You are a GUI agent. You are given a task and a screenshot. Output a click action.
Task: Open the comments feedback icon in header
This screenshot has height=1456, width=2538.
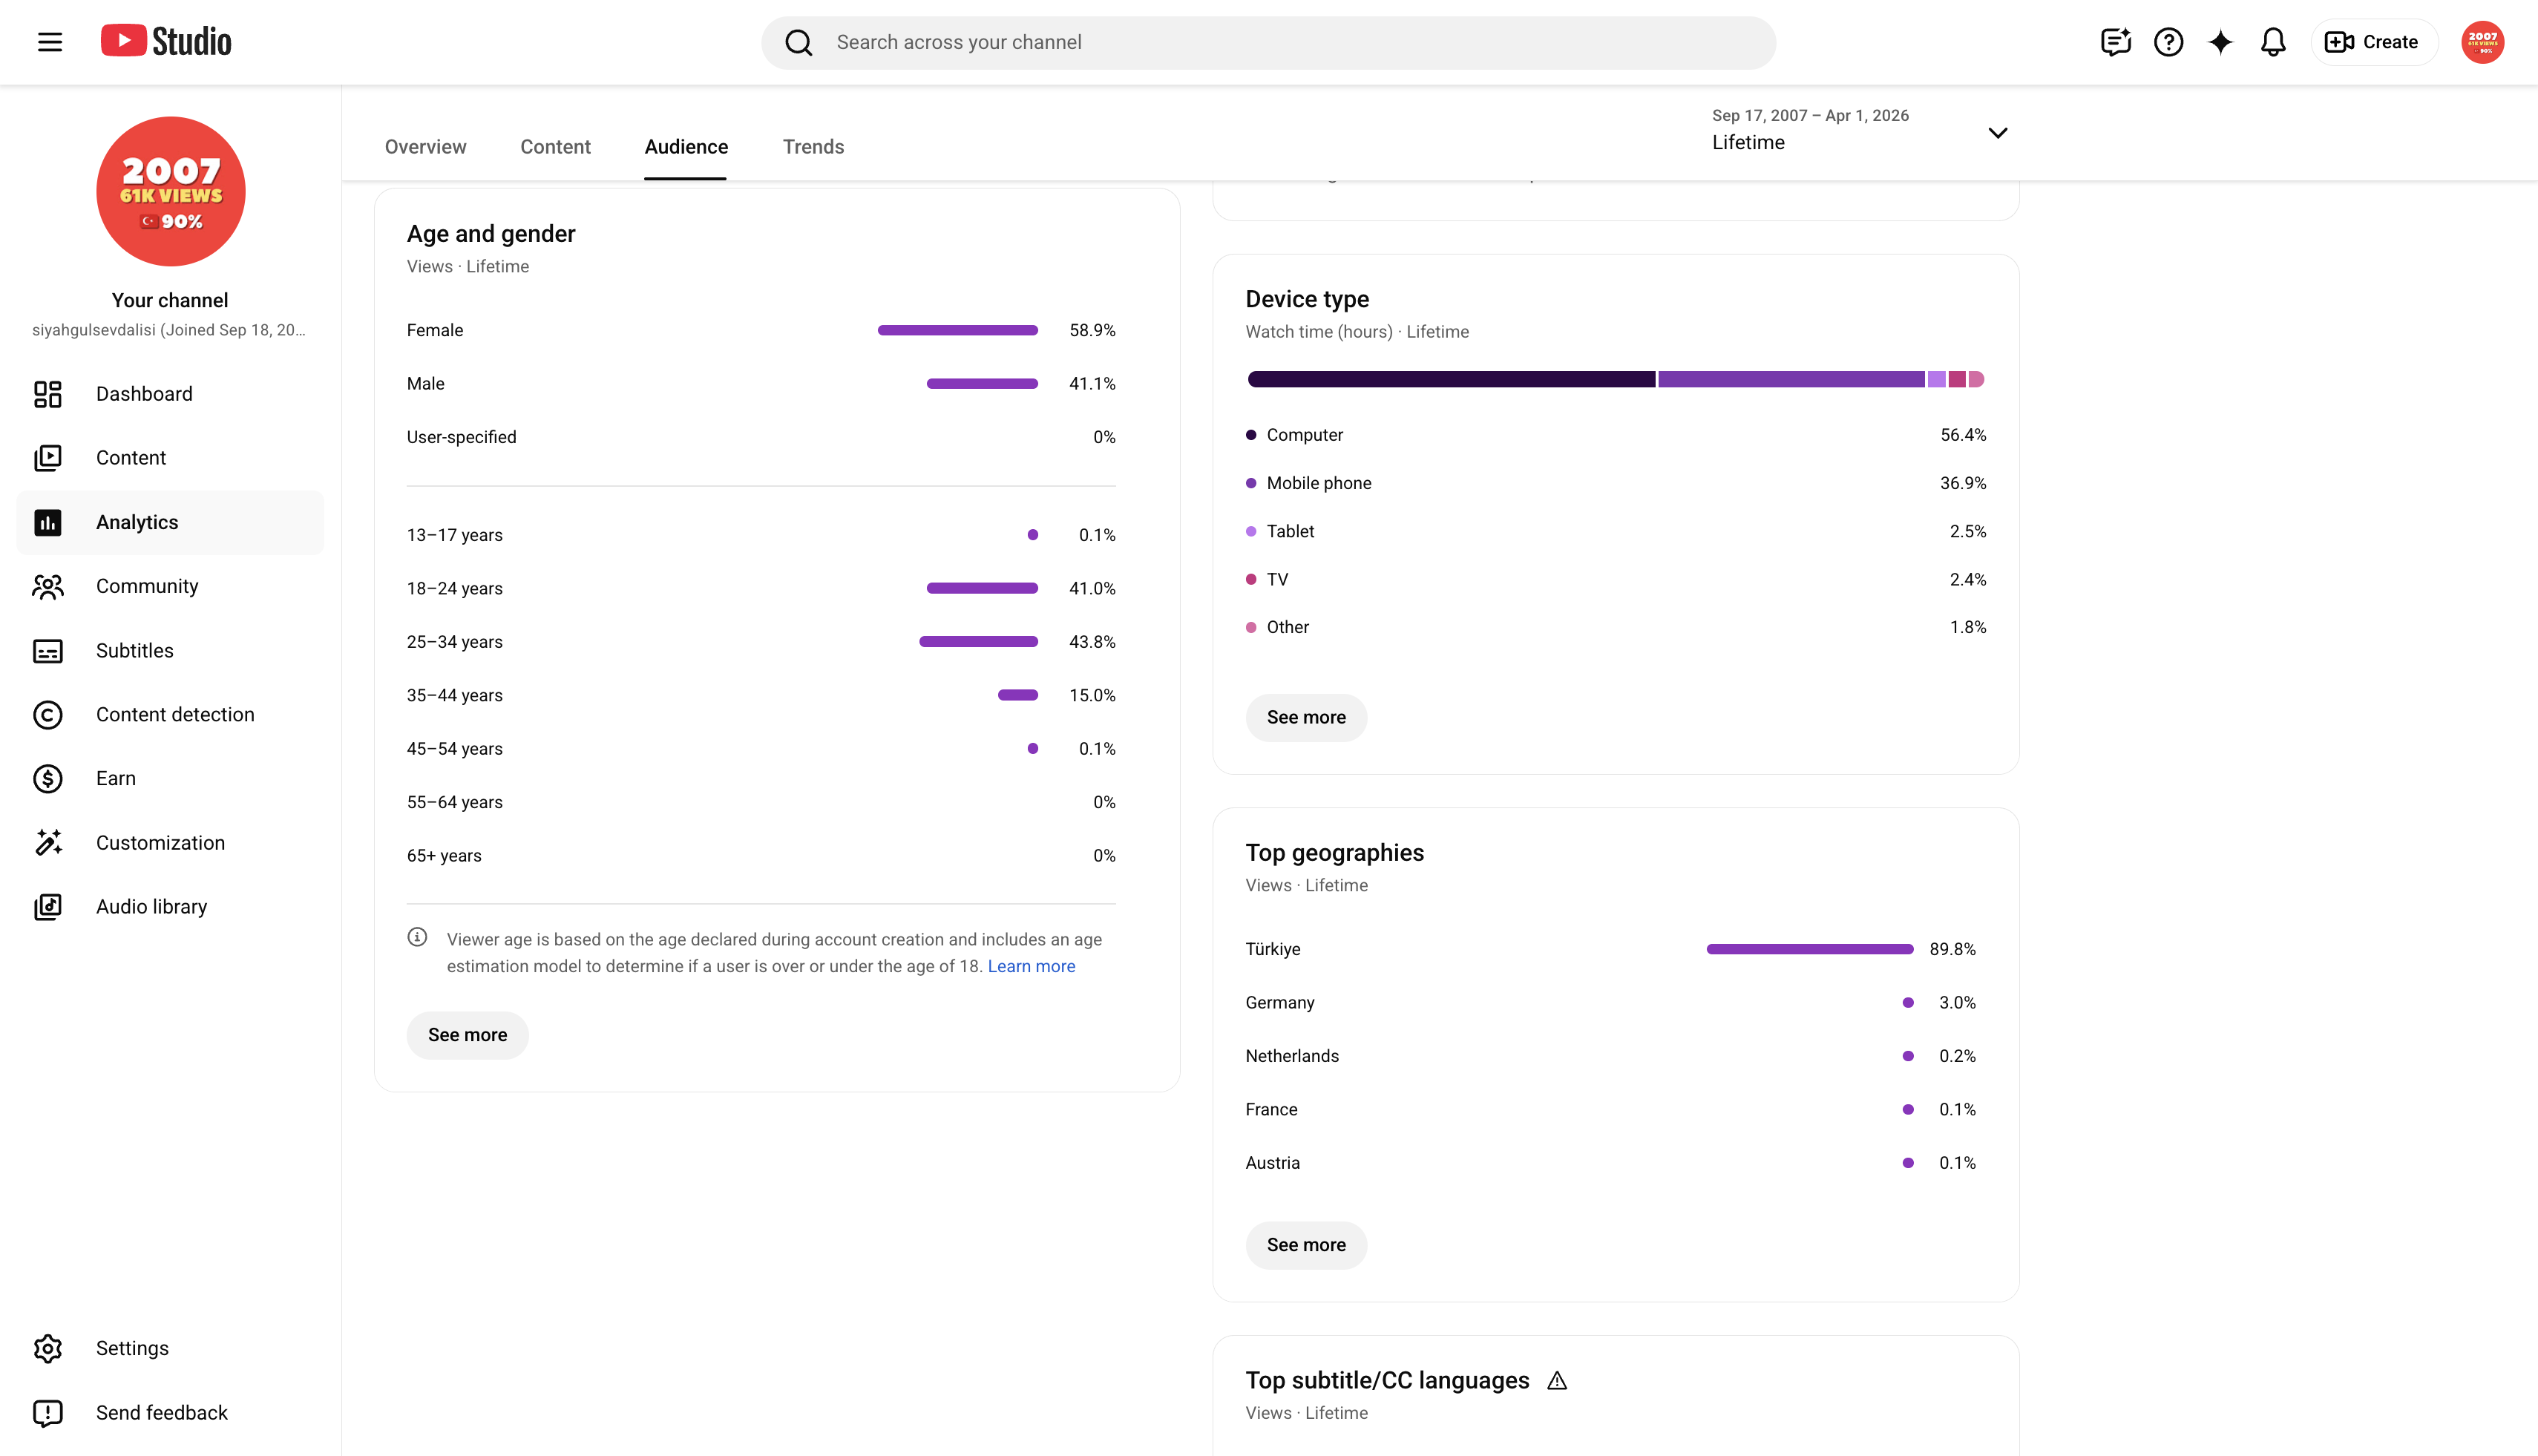(x=2116, y=42)
